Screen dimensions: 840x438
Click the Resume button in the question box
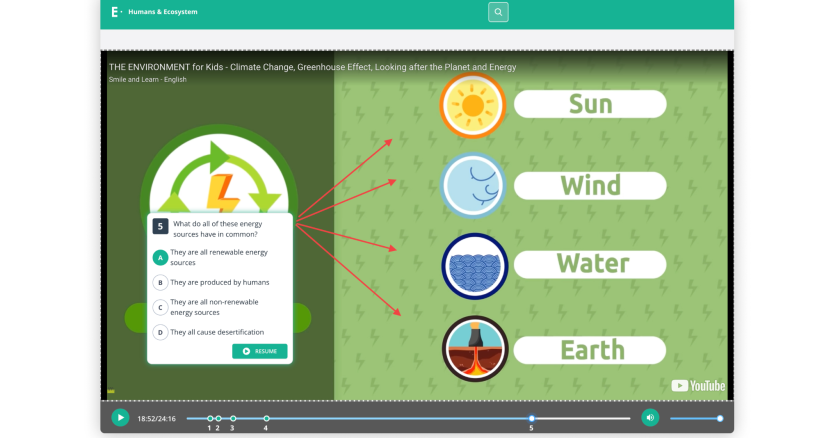click(260, 351)
